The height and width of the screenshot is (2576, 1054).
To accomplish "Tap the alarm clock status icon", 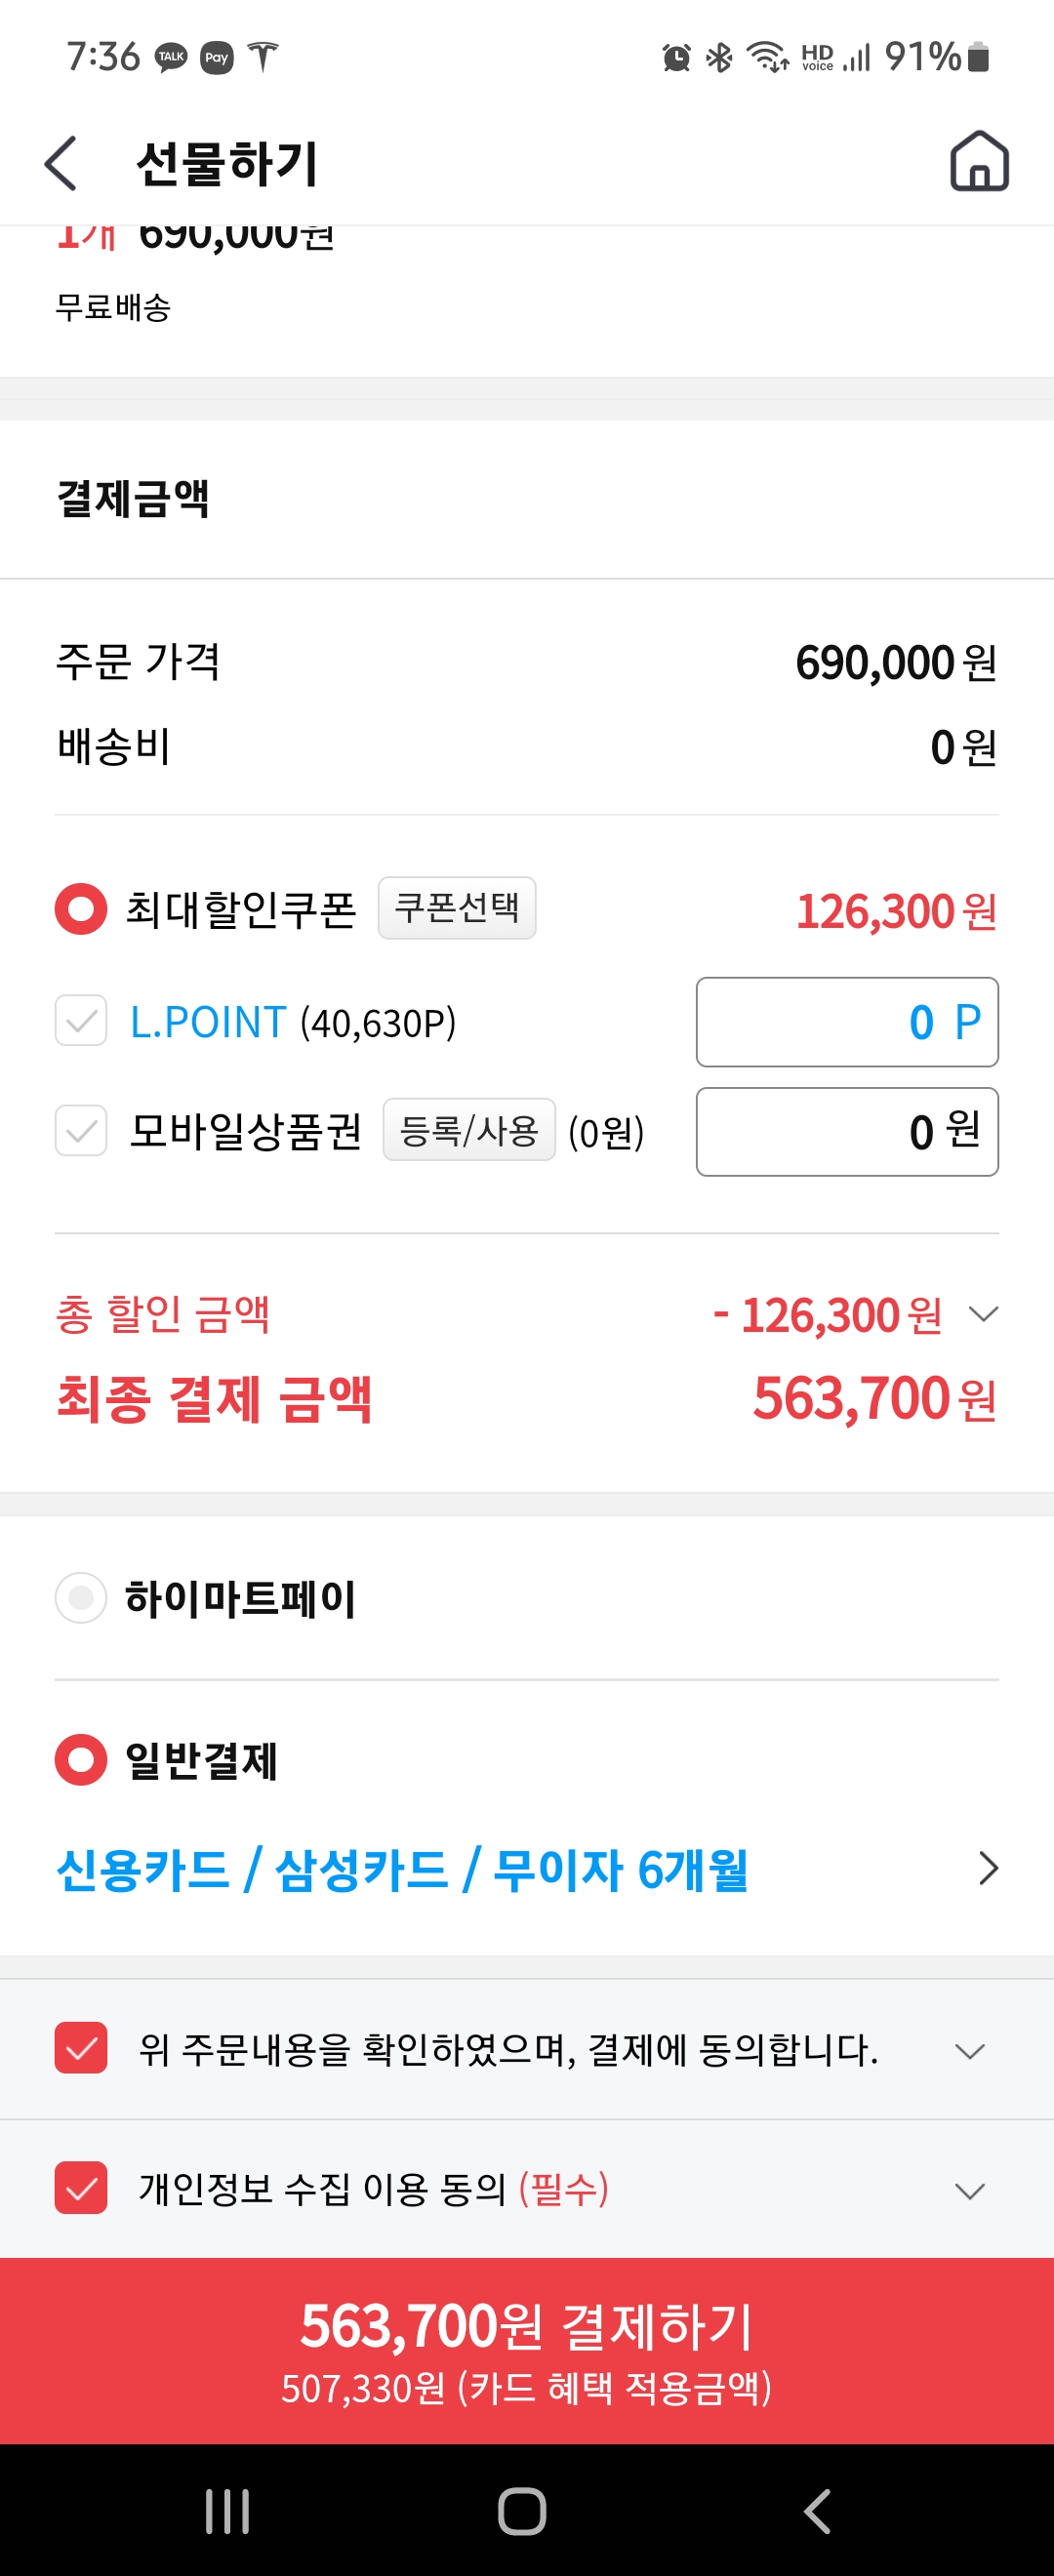I will 676,58.
